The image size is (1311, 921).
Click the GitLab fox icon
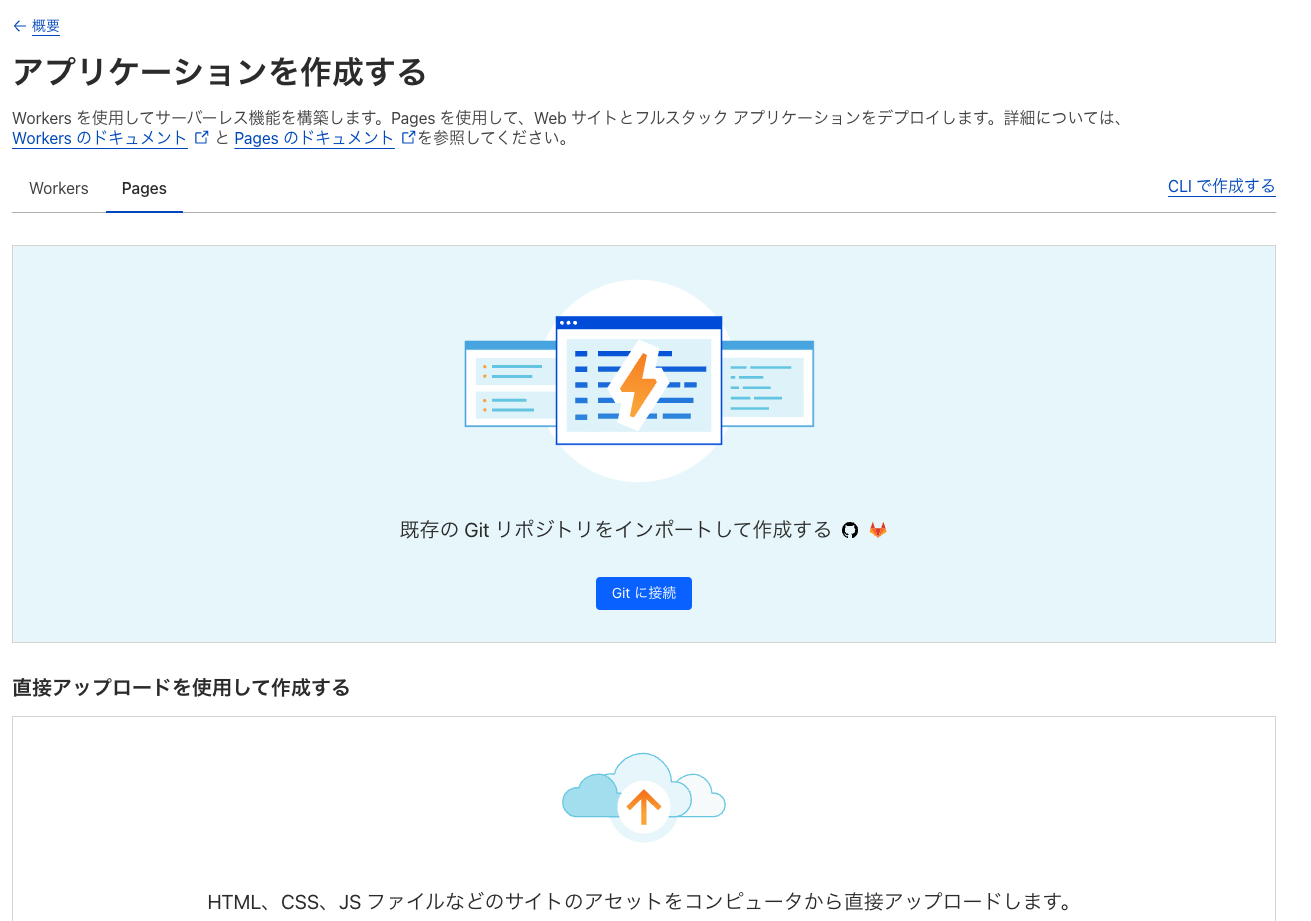878,530
